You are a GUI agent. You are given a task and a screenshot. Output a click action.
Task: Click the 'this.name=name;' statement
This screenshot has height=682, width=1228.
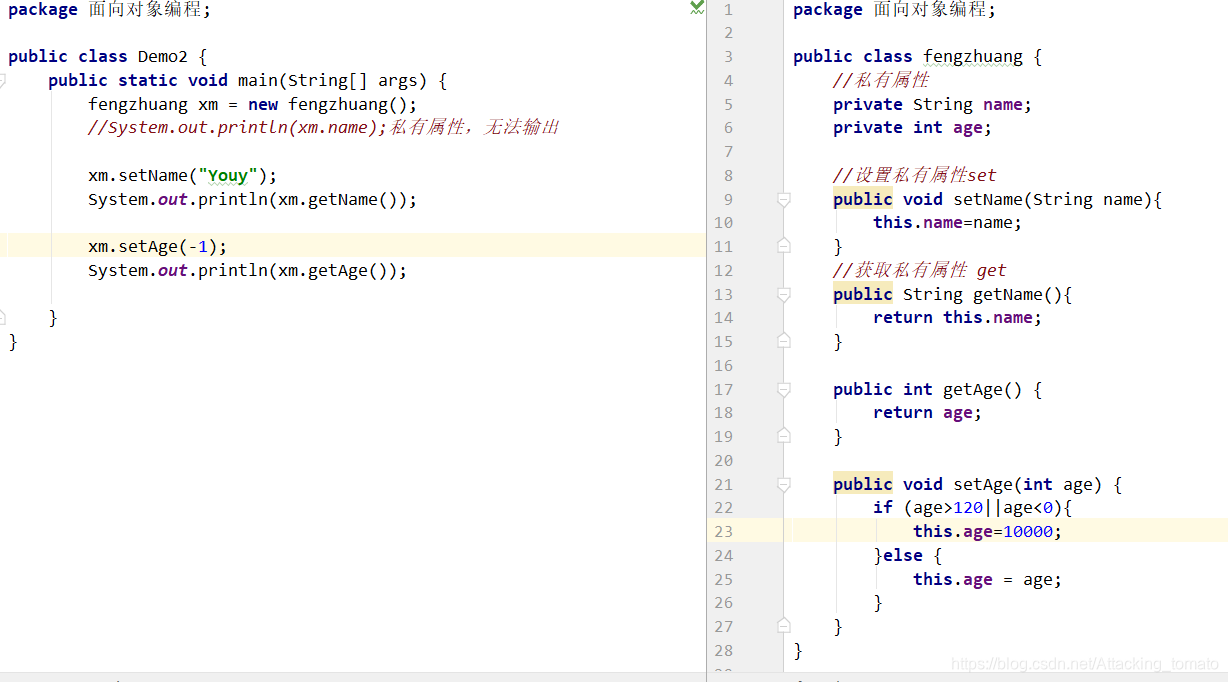947,223
